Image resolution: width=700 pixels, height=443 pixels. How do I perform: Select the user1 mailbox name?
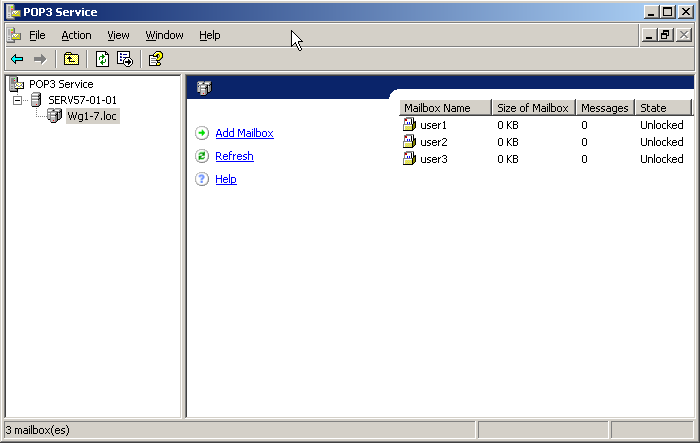433,125
